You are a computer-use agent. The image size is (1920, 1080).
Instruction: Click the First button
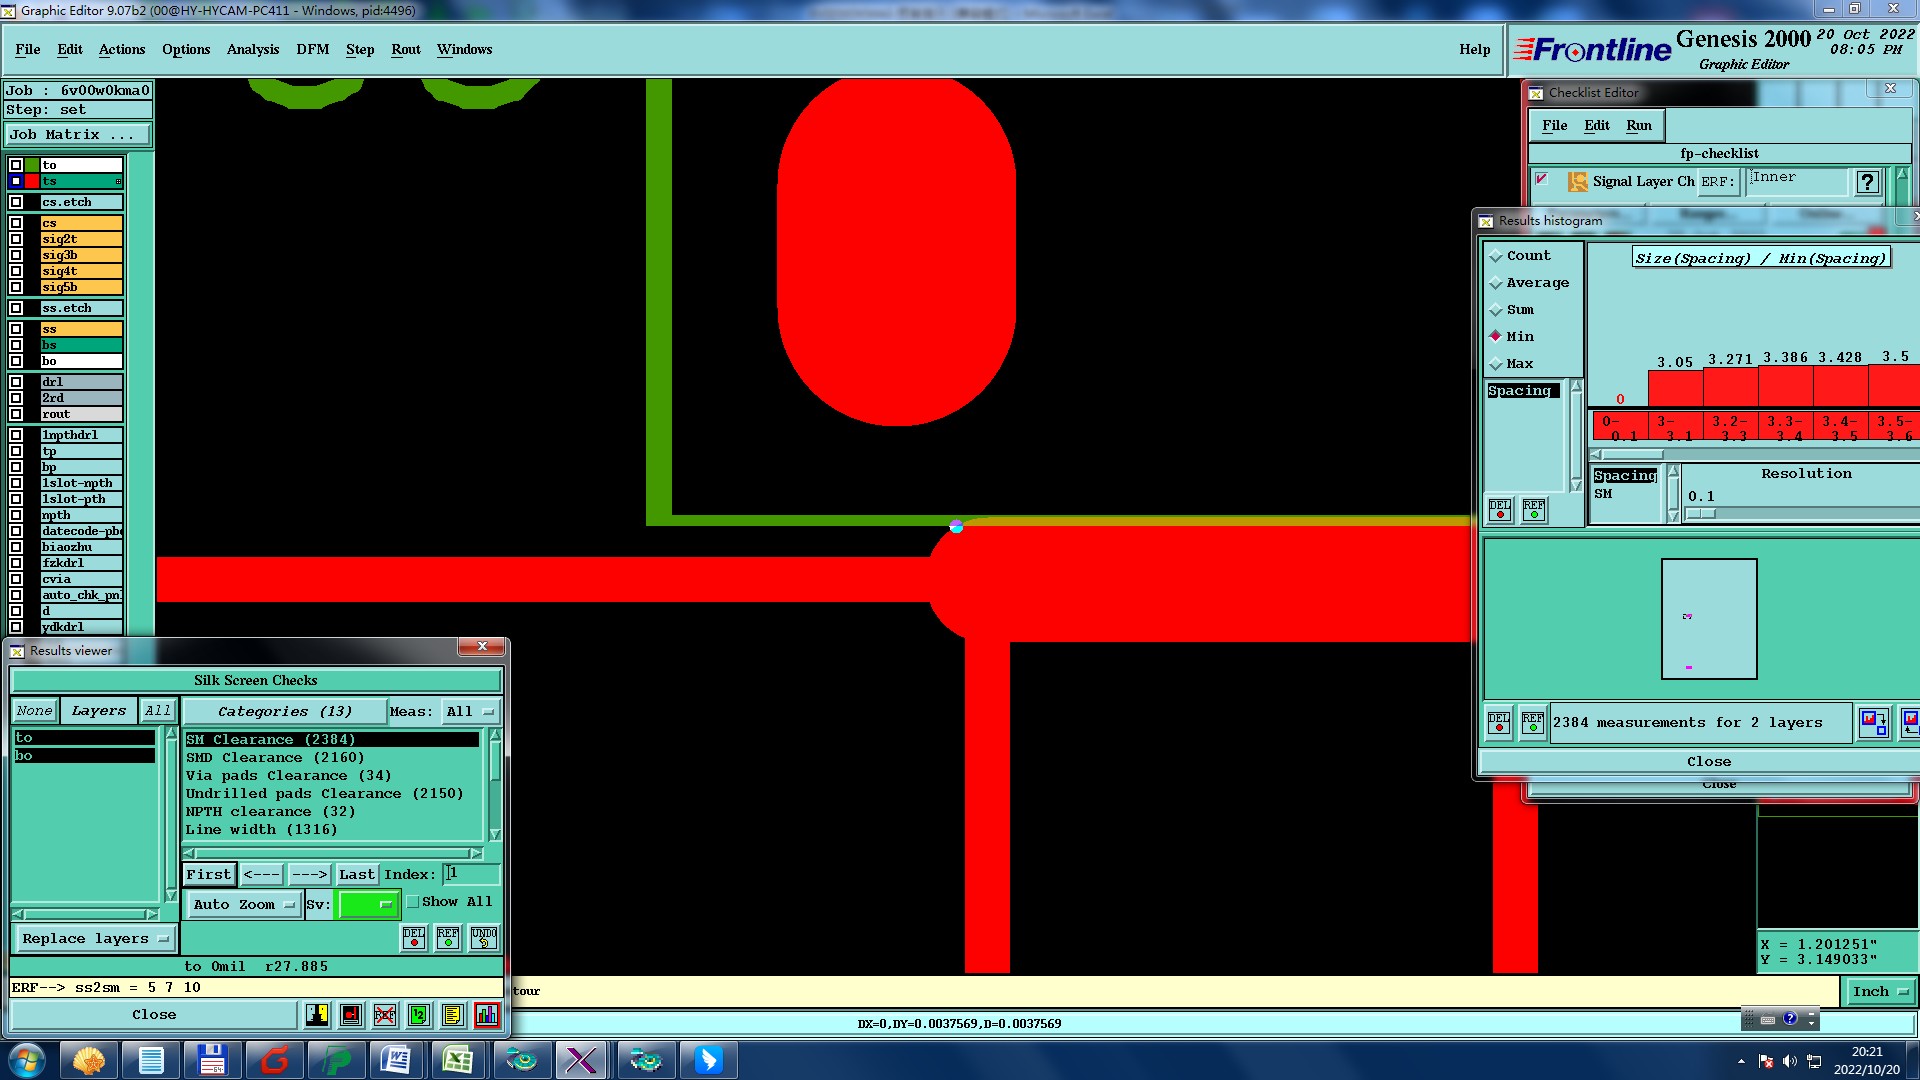[x=209, y=874]
